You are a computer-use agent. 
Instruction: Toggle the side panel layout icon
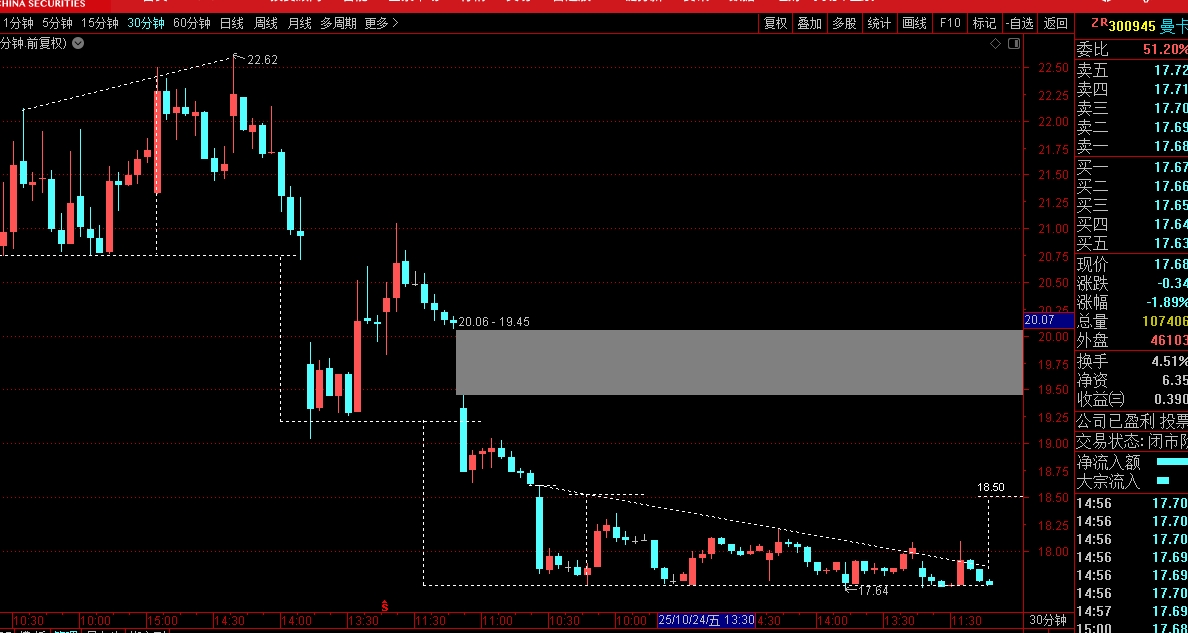[1014, 44]
